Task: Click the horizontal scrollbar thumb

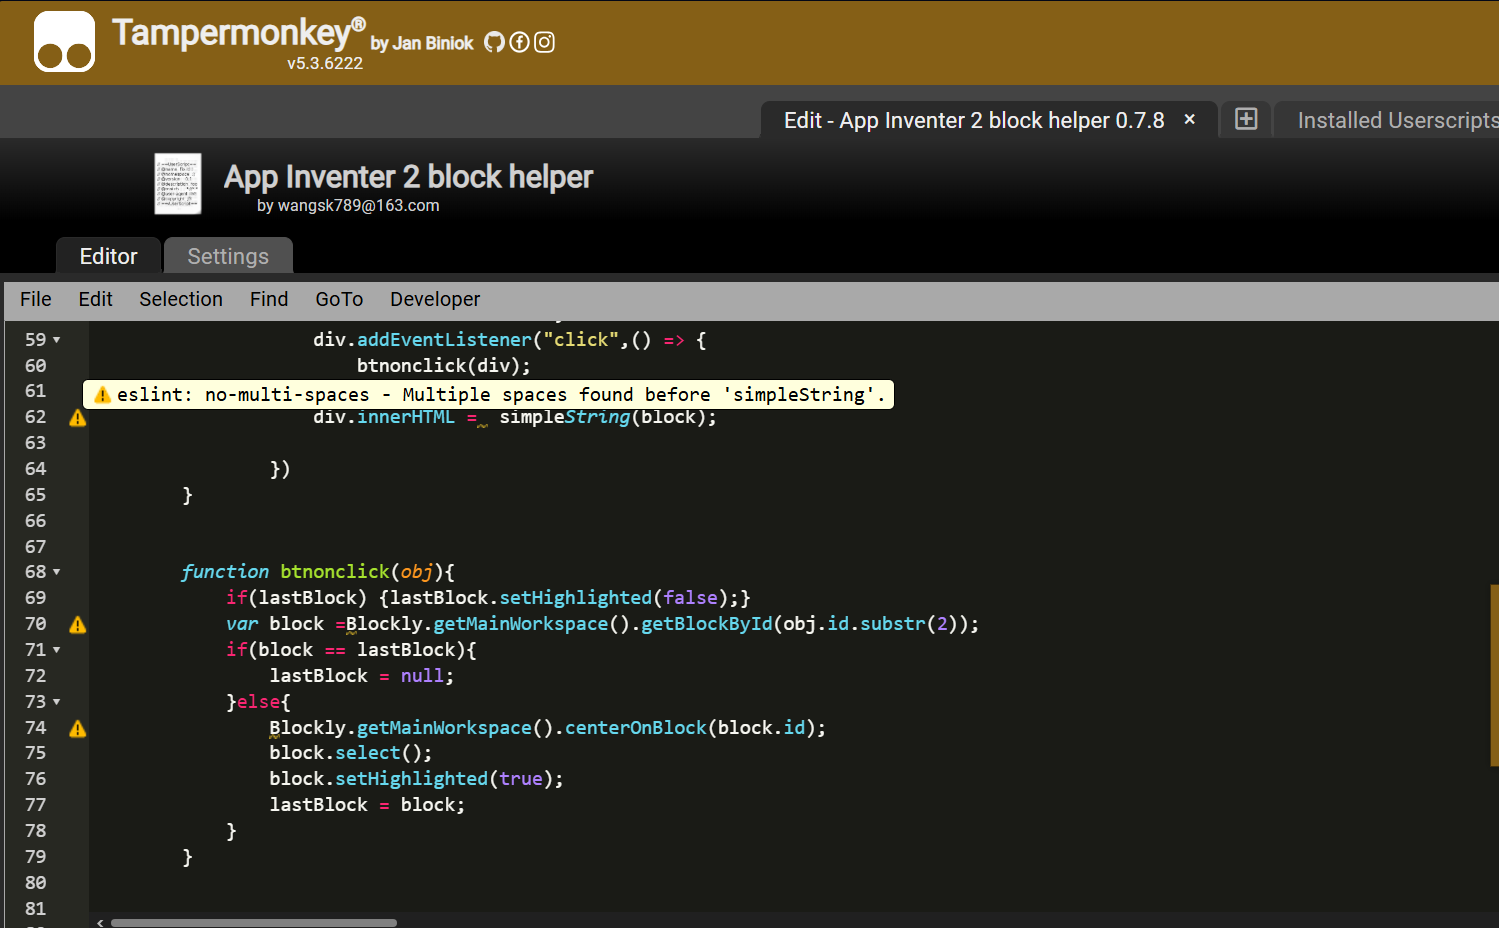Action: click(x=254, y=922)
